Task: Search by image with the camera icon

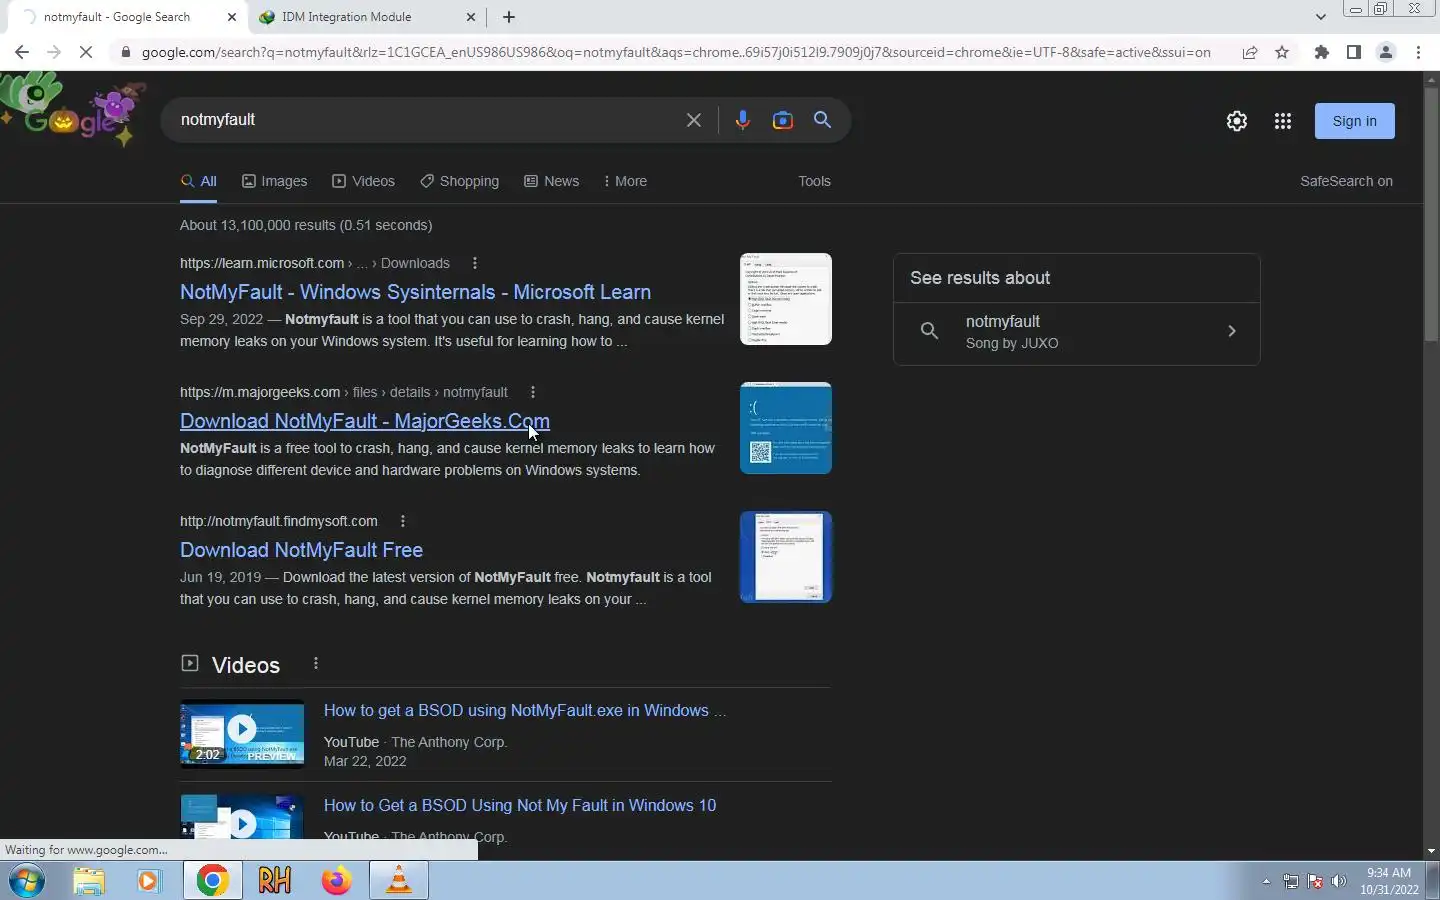Action: 782,120
